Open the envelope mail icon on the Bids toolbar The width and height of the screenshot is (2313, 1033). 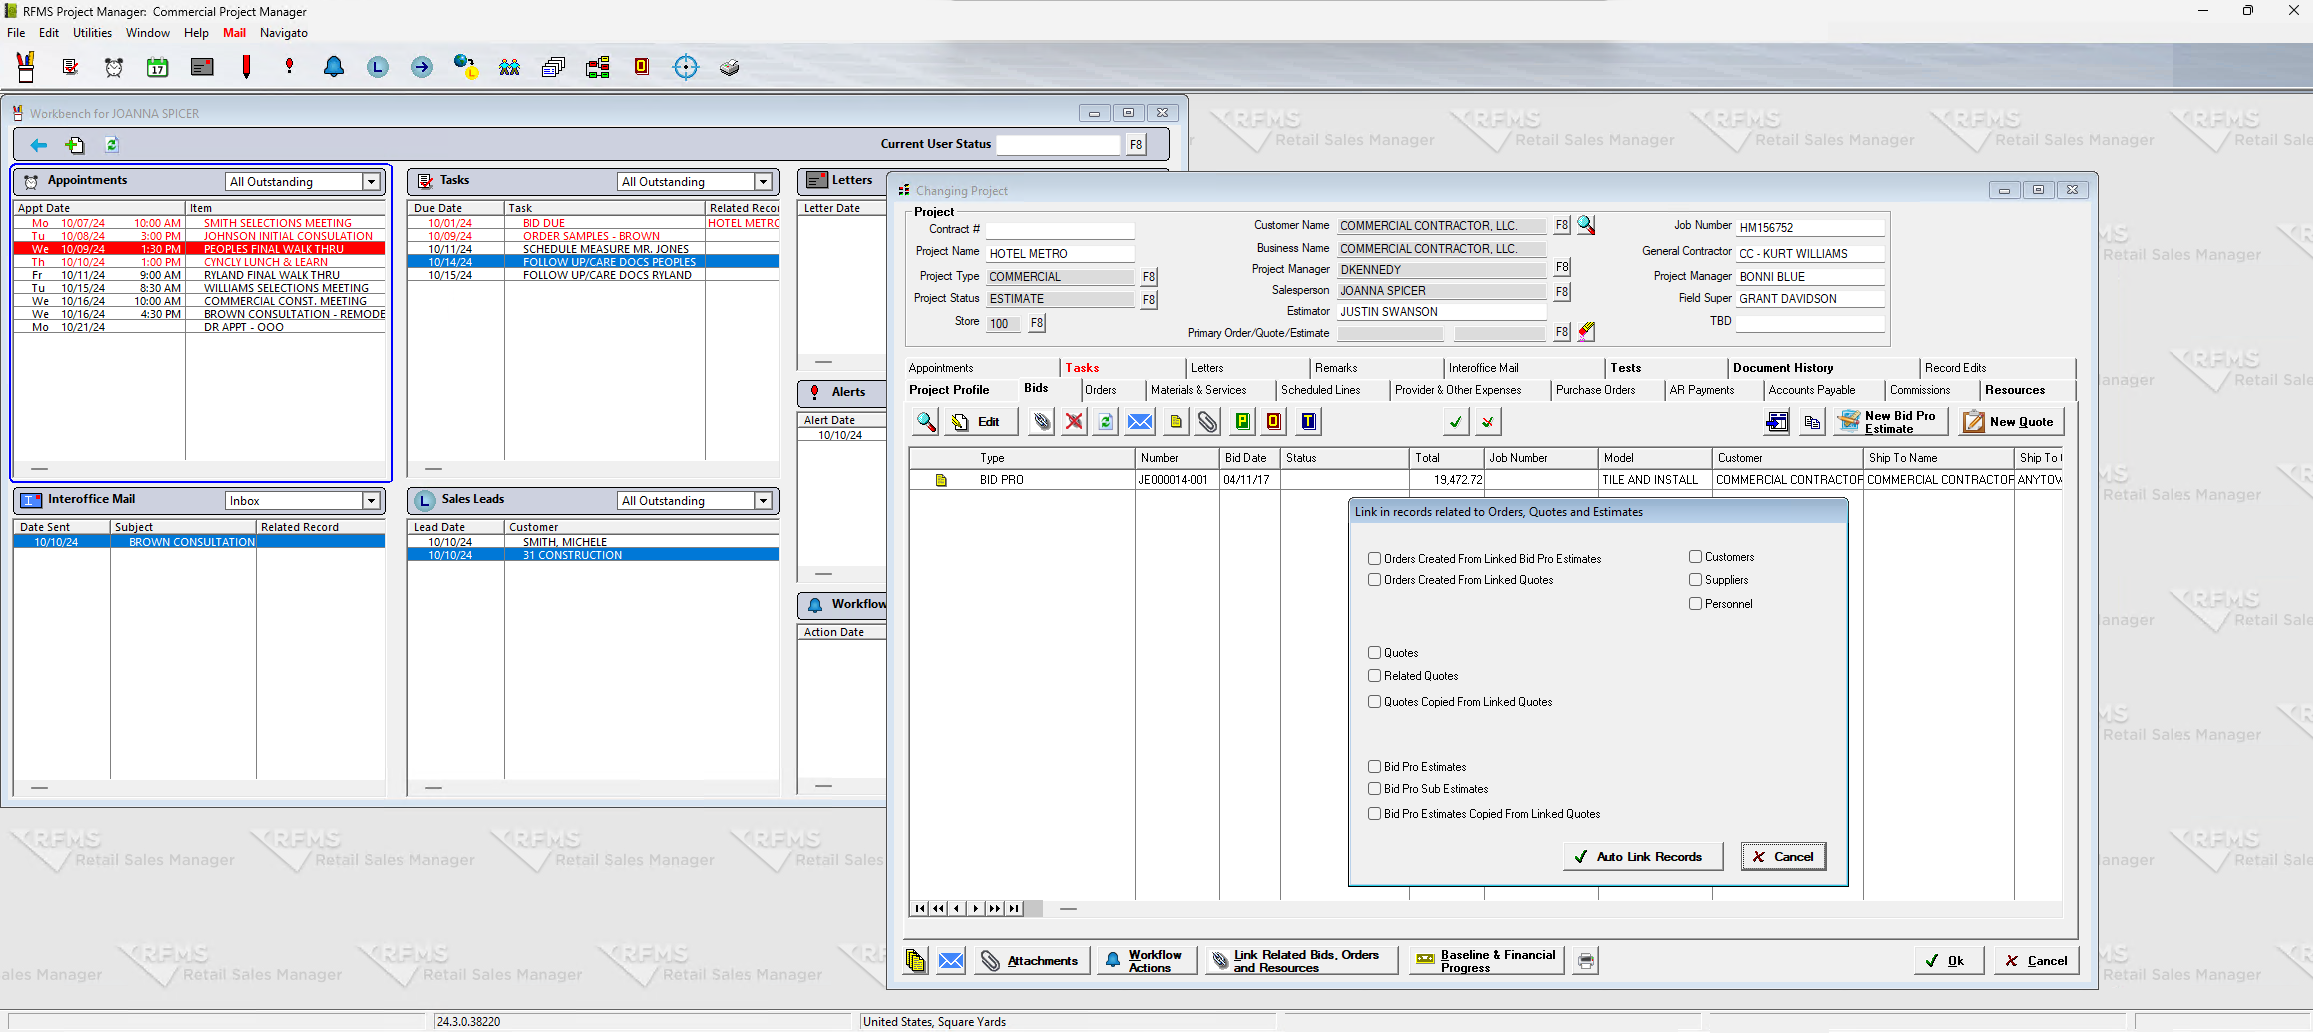1139,421
